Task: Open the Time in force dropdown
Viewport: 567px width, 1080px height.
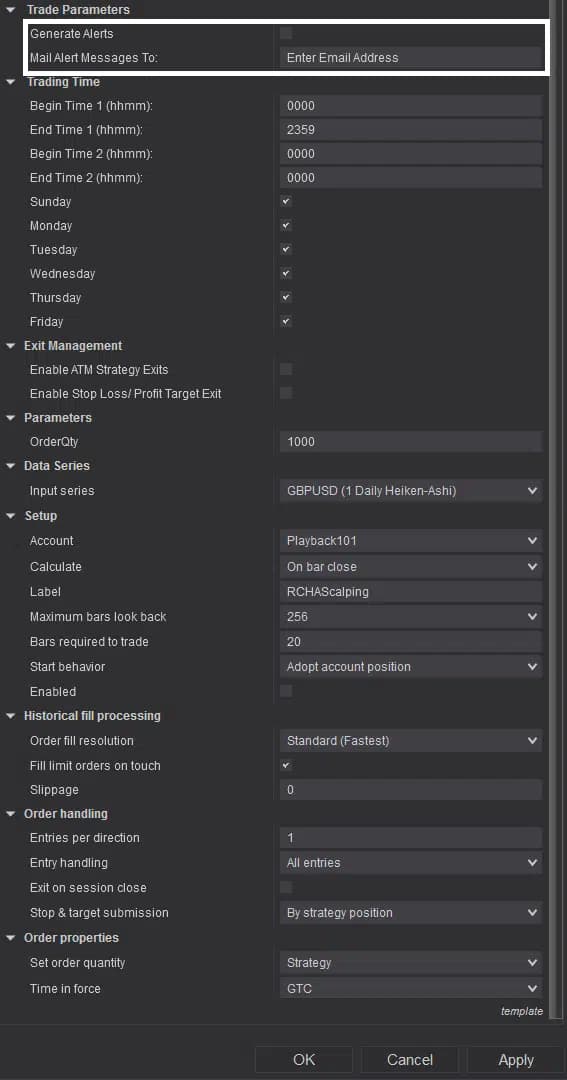Action: pyautogui.click(x=411, y=988)
